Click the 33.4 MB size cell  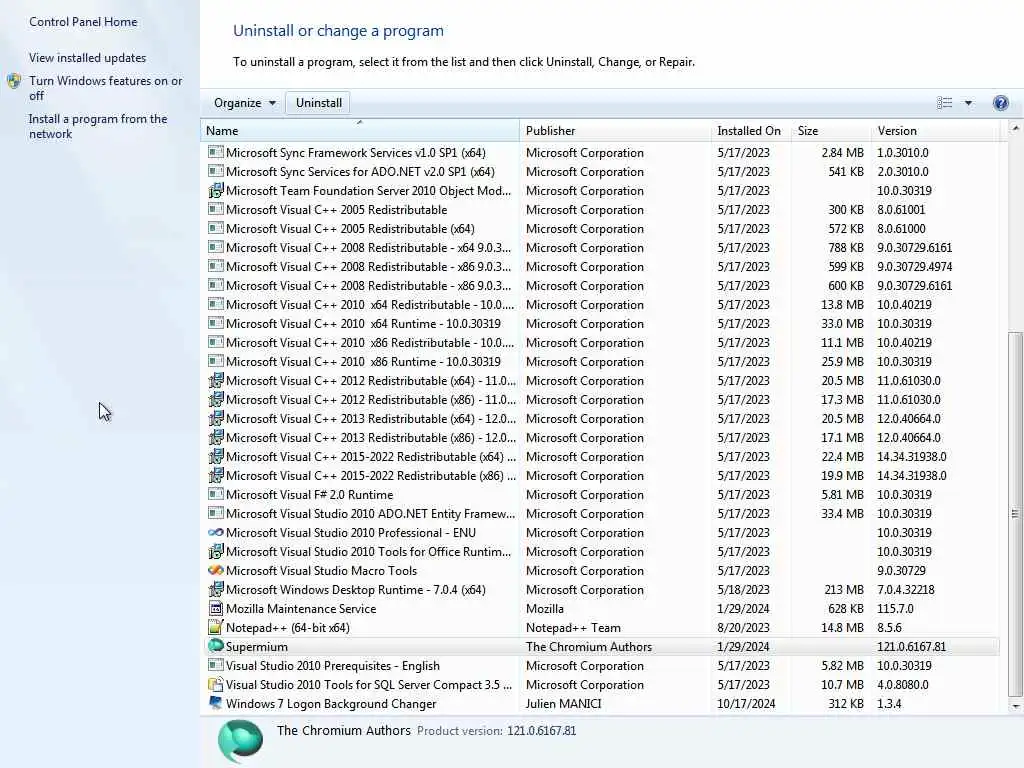tap(842, 513)
